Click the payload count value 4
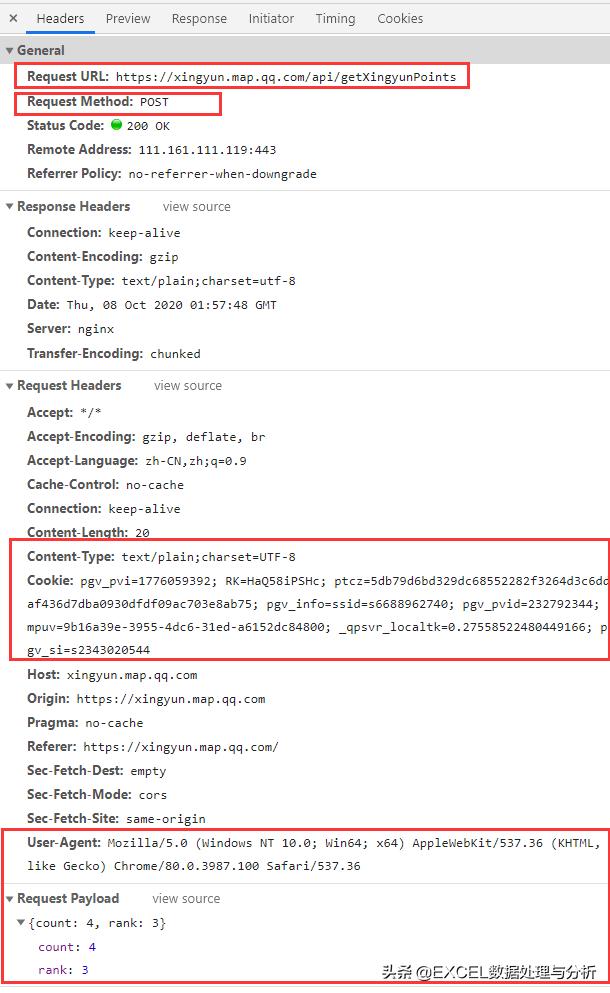This screenshot has height=993, width=610. click(x=92, y=947)
